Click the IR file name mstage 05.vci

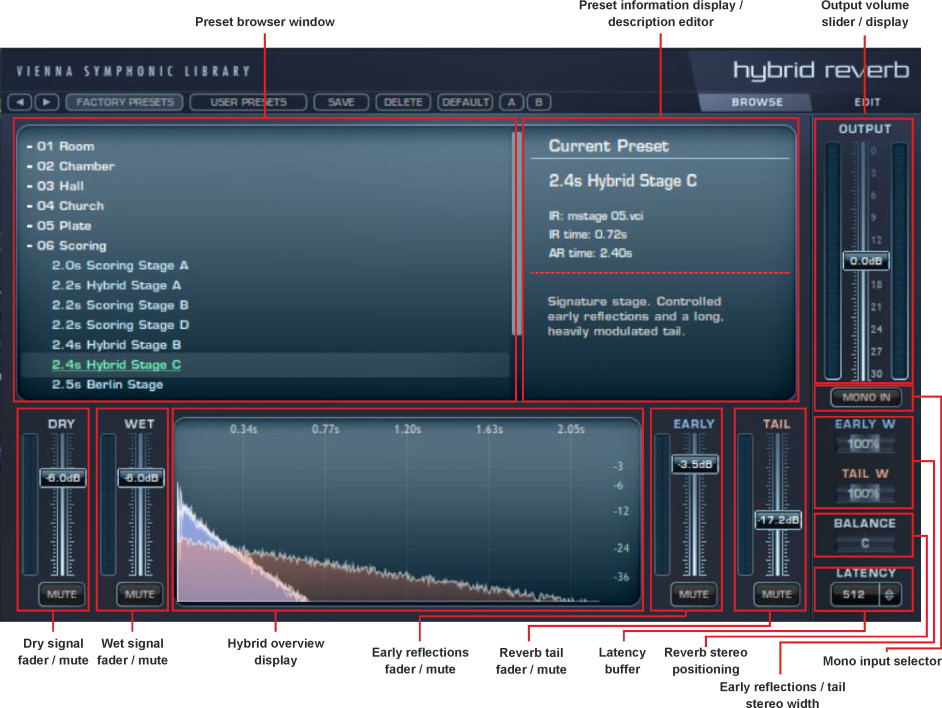[595, 216]
